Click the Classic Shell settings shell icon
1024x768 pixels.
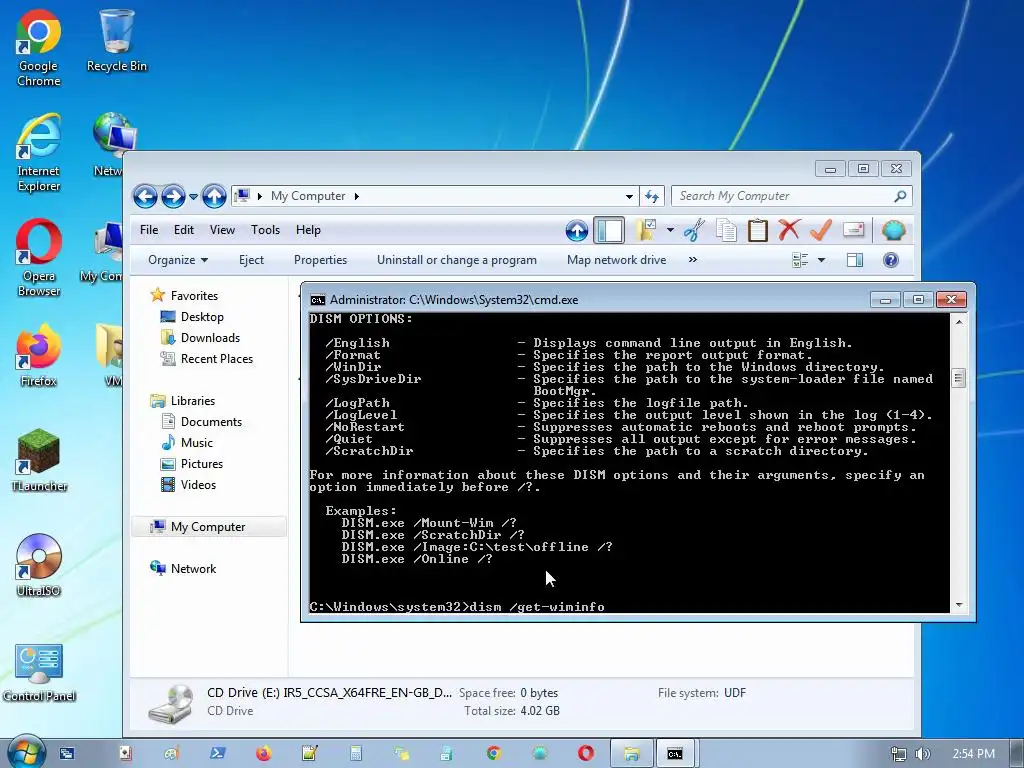coord(893,230)
